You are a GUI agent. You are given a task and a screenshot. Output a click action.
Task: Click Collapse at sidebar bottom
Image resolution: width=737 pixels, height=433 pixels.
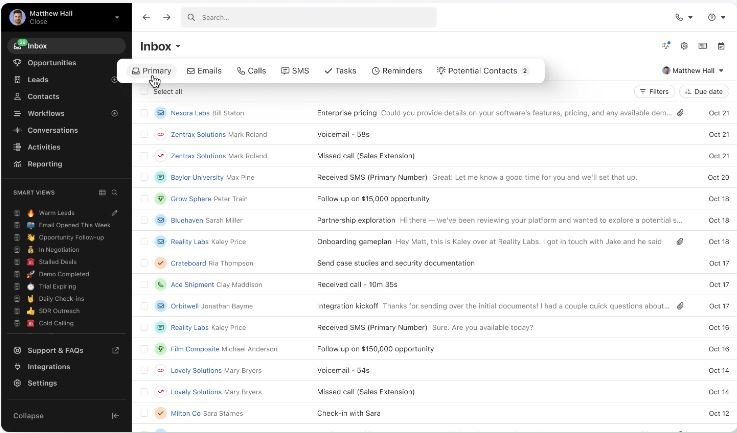tap(28, 416)
